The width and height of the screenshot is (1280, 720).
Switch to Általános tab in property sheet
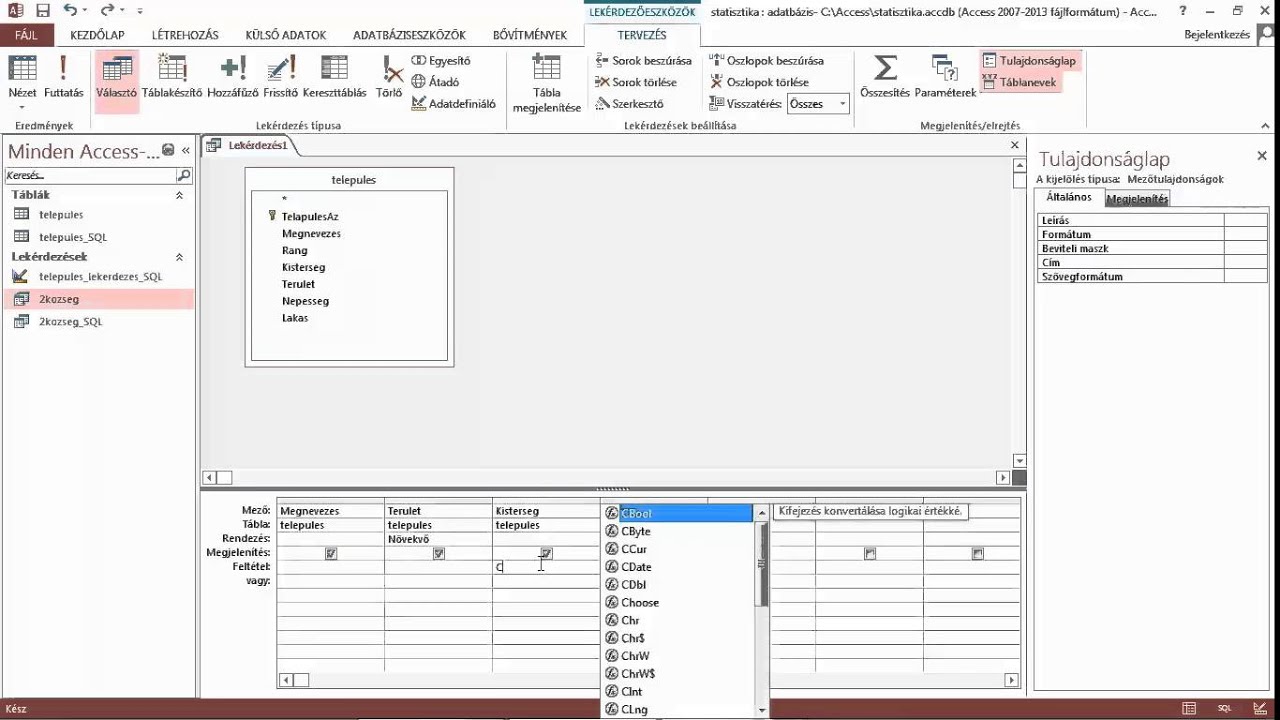coord(1069,197)
